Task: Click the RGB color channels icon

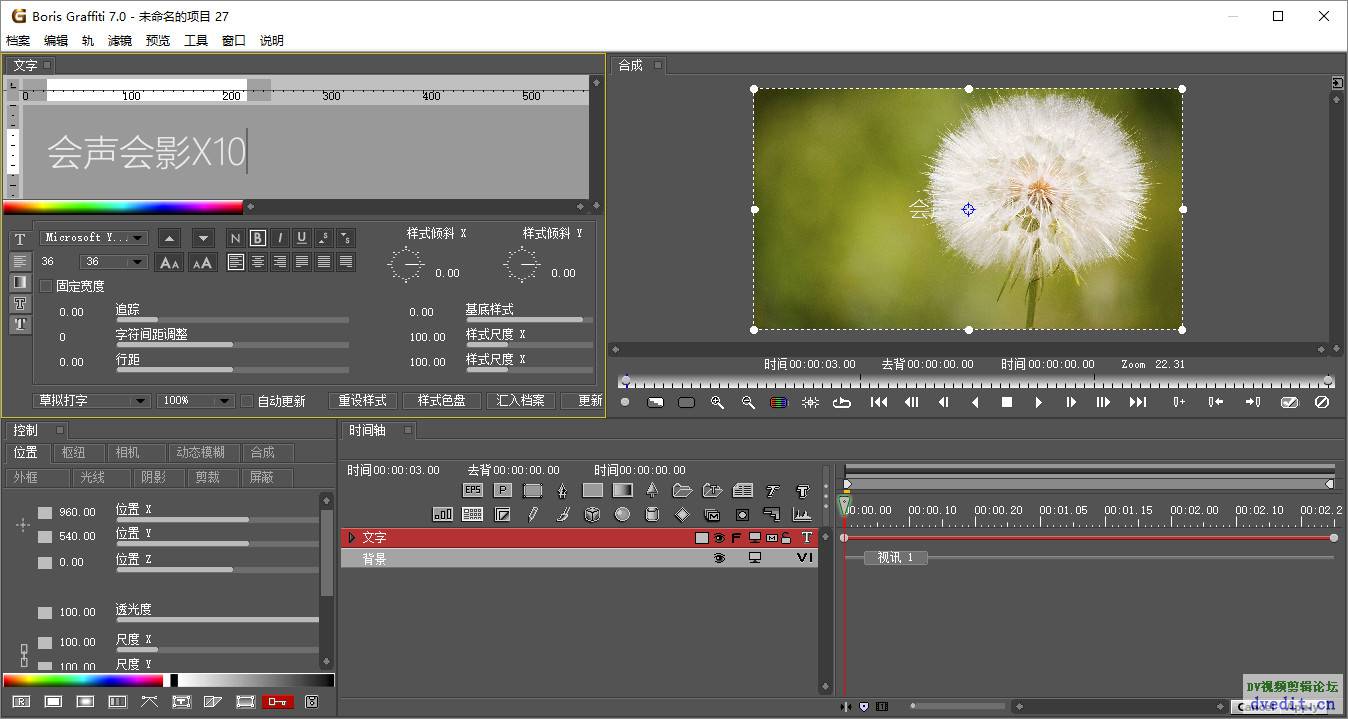Action: point(778,402)
